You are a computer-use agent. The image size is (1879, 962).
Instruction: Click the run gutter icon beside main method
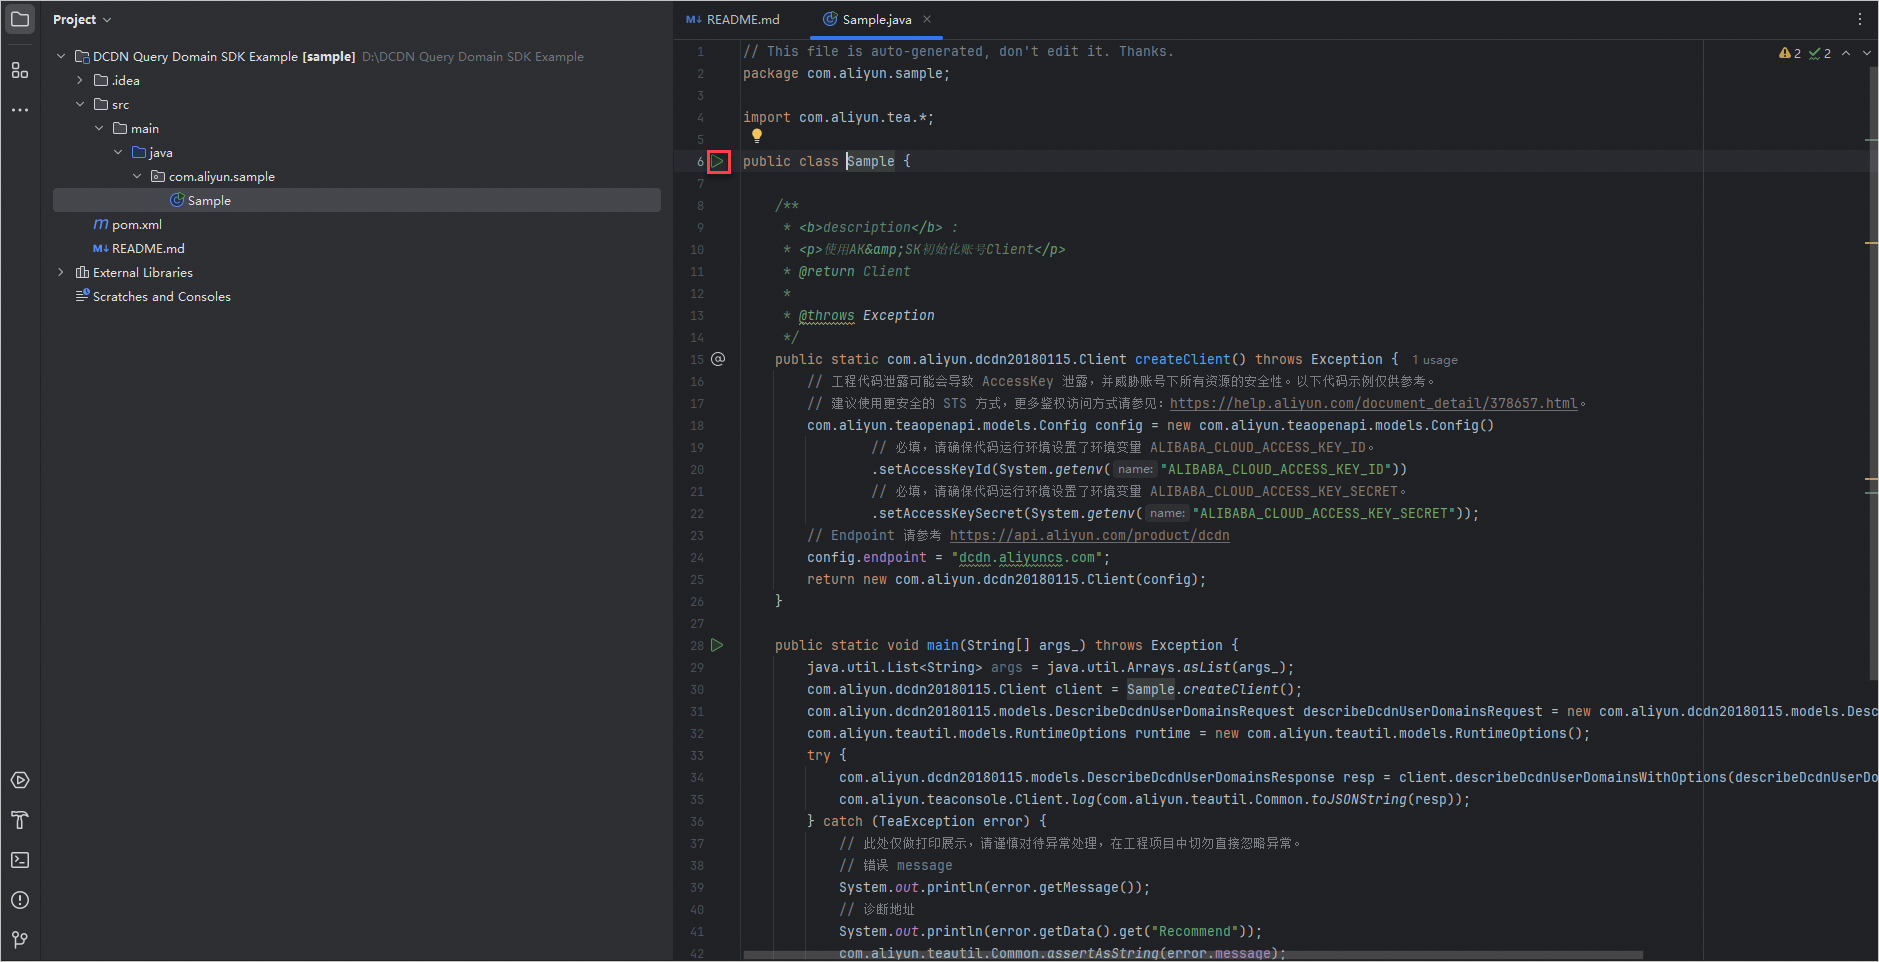click(x=717, y=645)
